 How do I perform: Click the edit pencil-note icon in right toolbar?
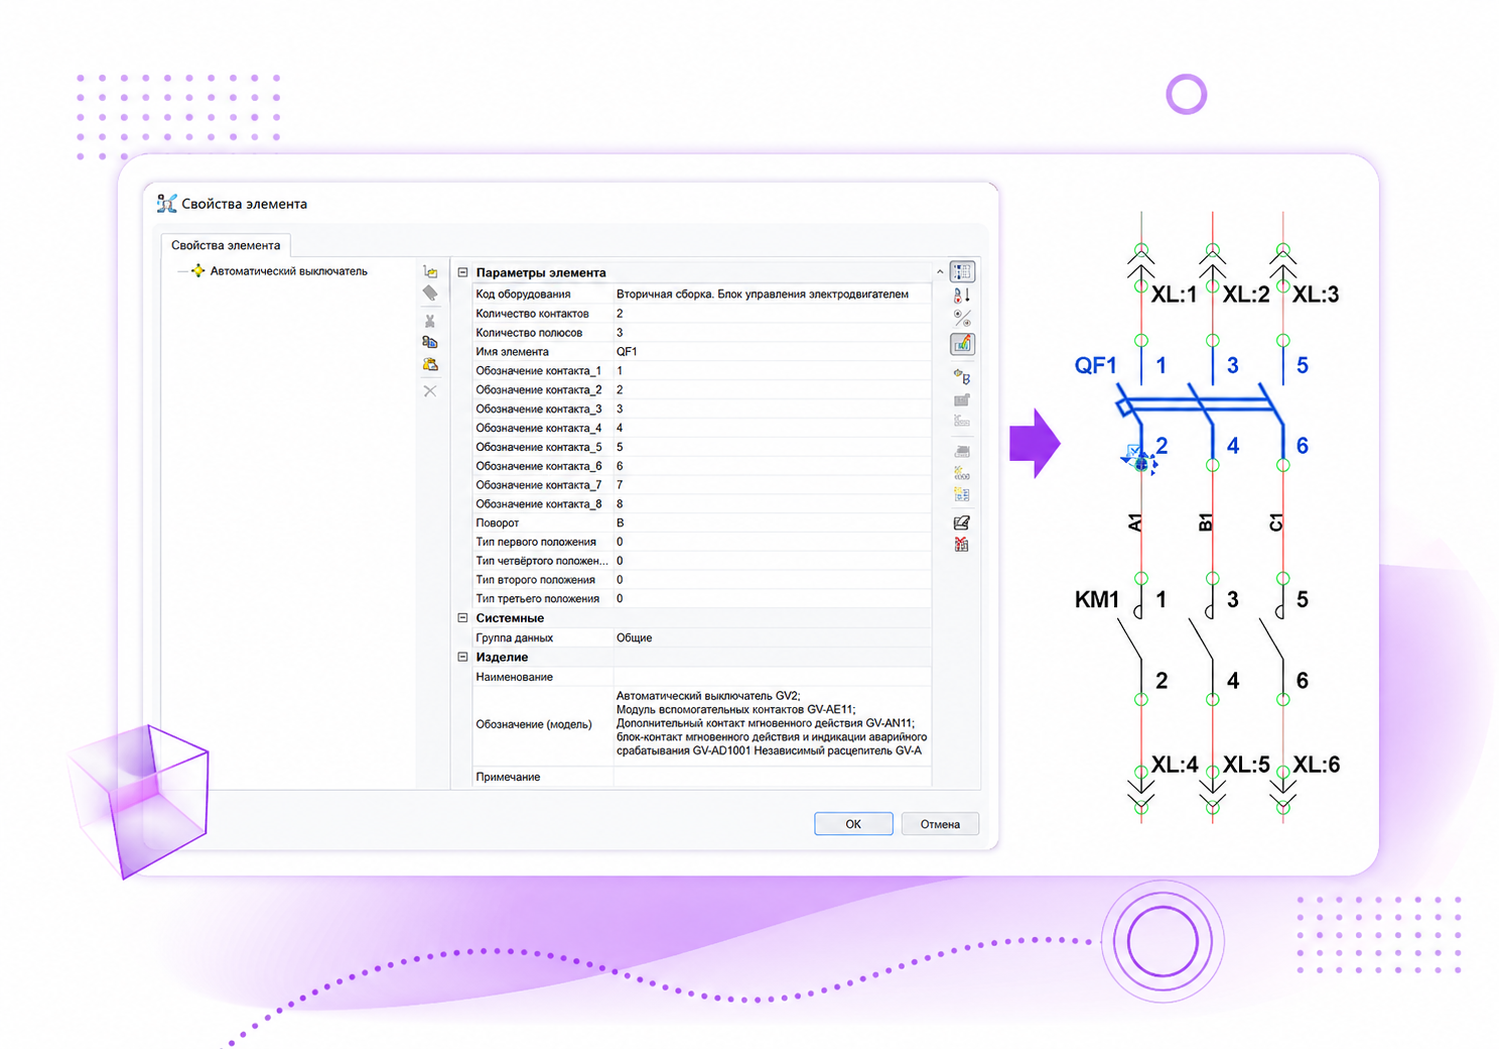coord(962,523)
